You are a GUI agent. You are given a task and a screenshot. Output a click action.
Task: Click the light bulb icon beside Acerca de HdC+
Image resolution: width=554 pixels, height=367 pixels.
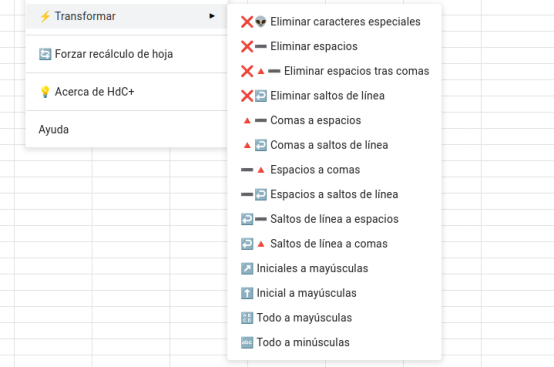[45, 92]
